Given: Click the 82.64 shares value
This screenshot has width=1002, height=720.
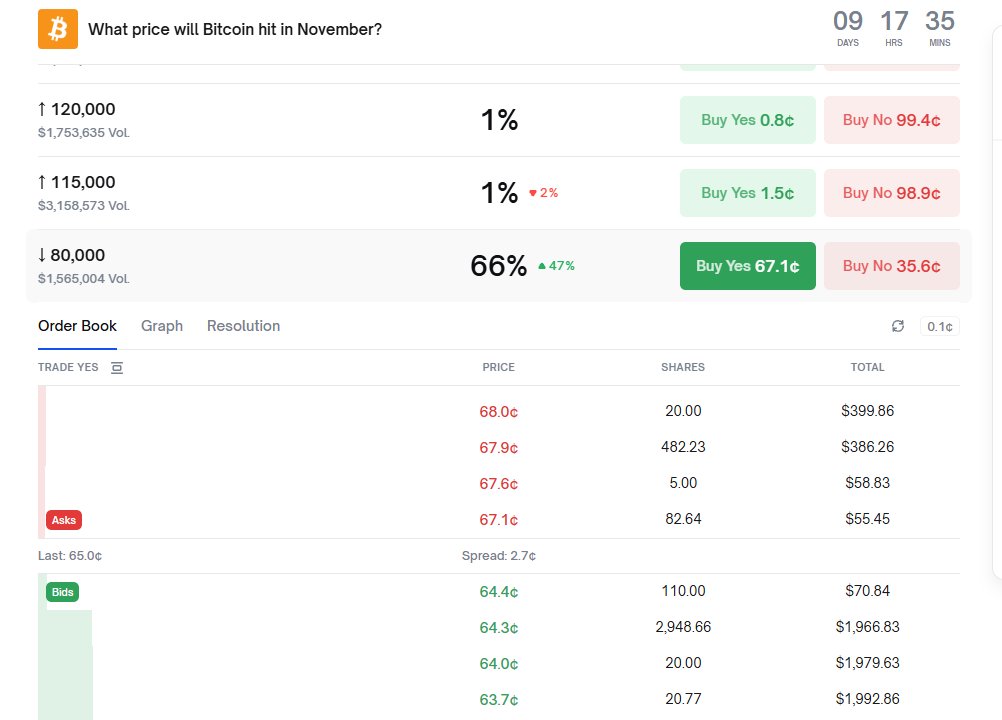Looking at the screenshot, I should (683, 519).
